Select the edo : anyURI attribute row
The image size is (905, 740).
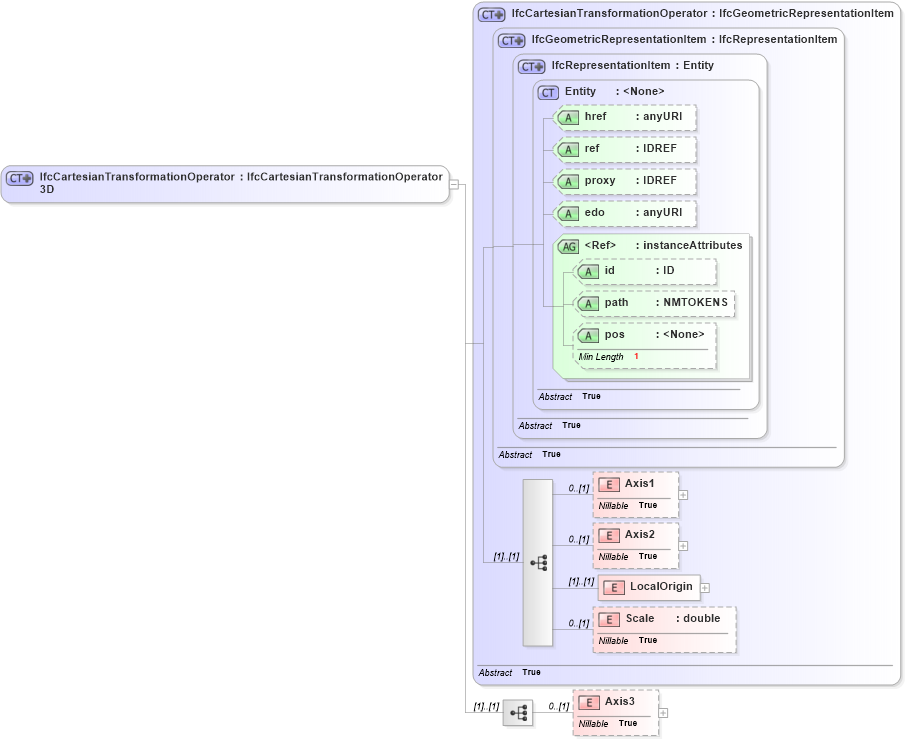622,212
